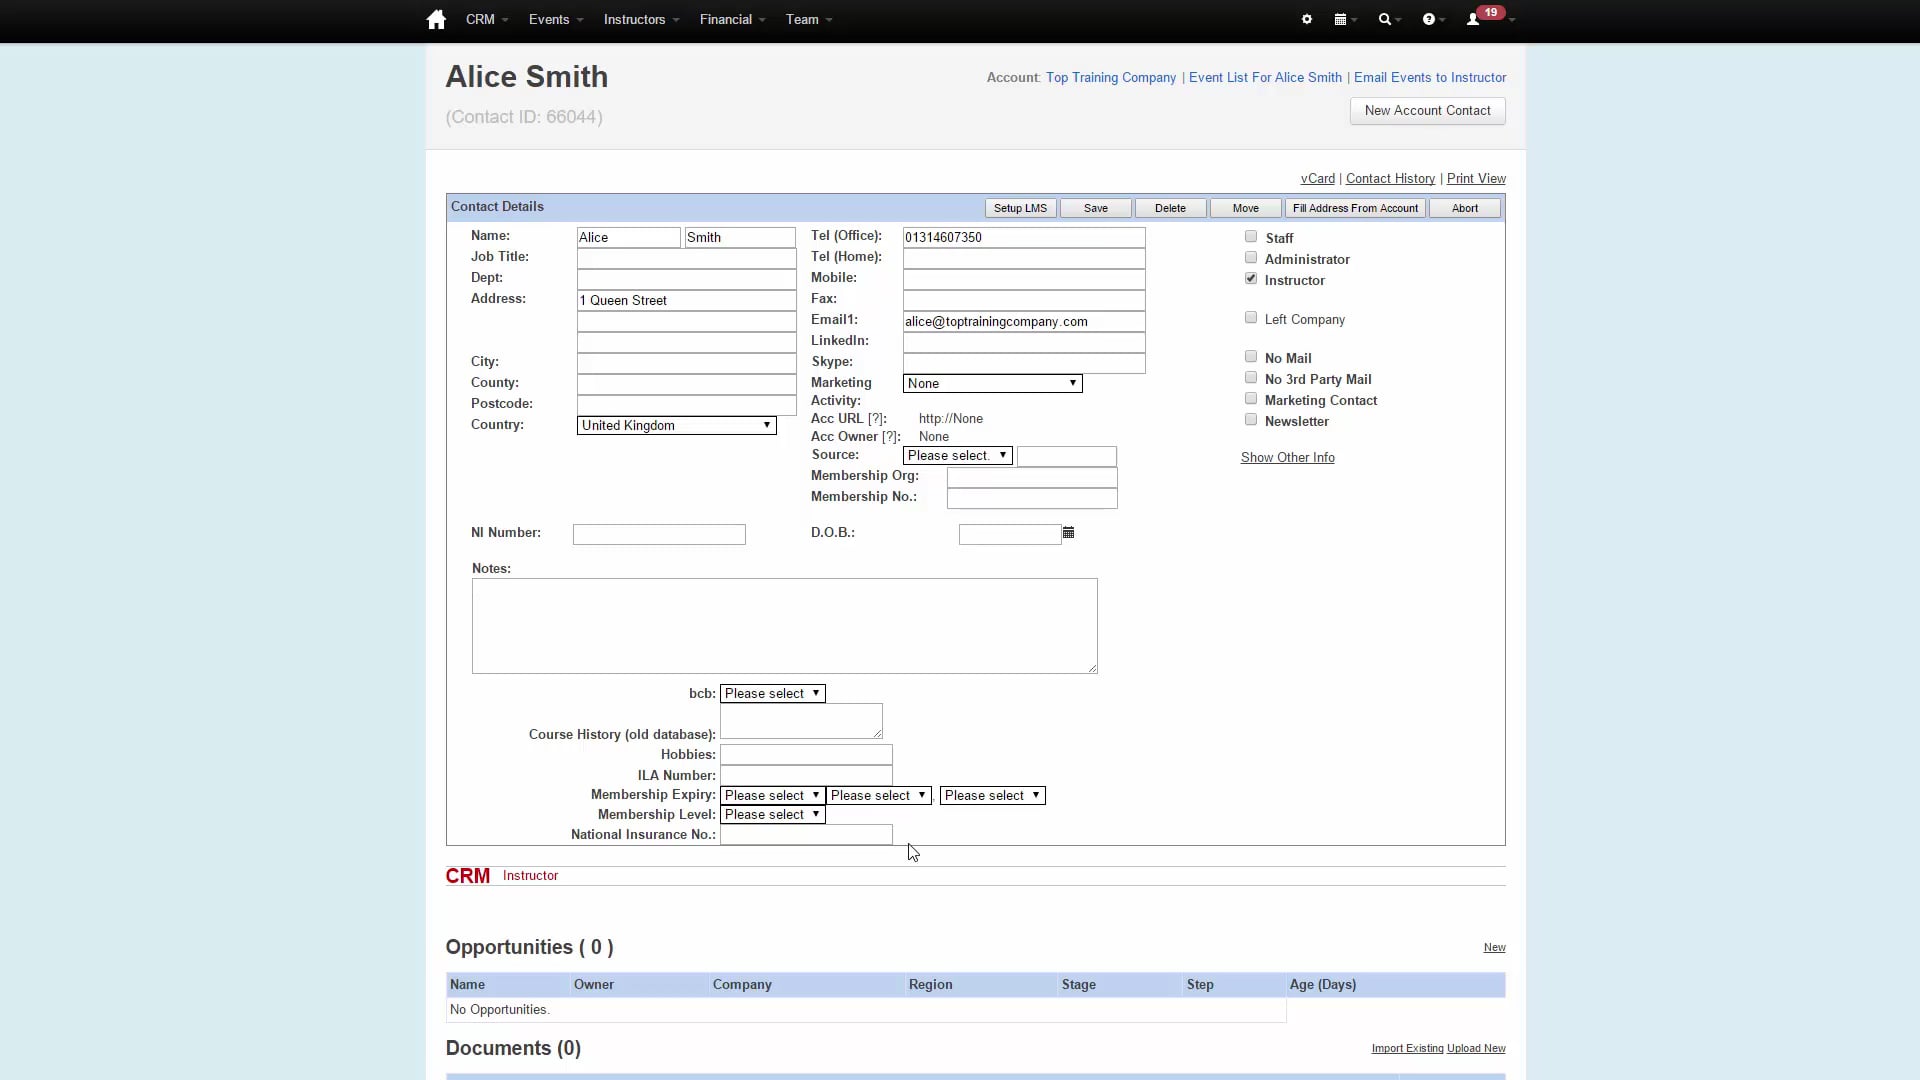
Task: Open the help question mark icon
Action: [1429, 20]
